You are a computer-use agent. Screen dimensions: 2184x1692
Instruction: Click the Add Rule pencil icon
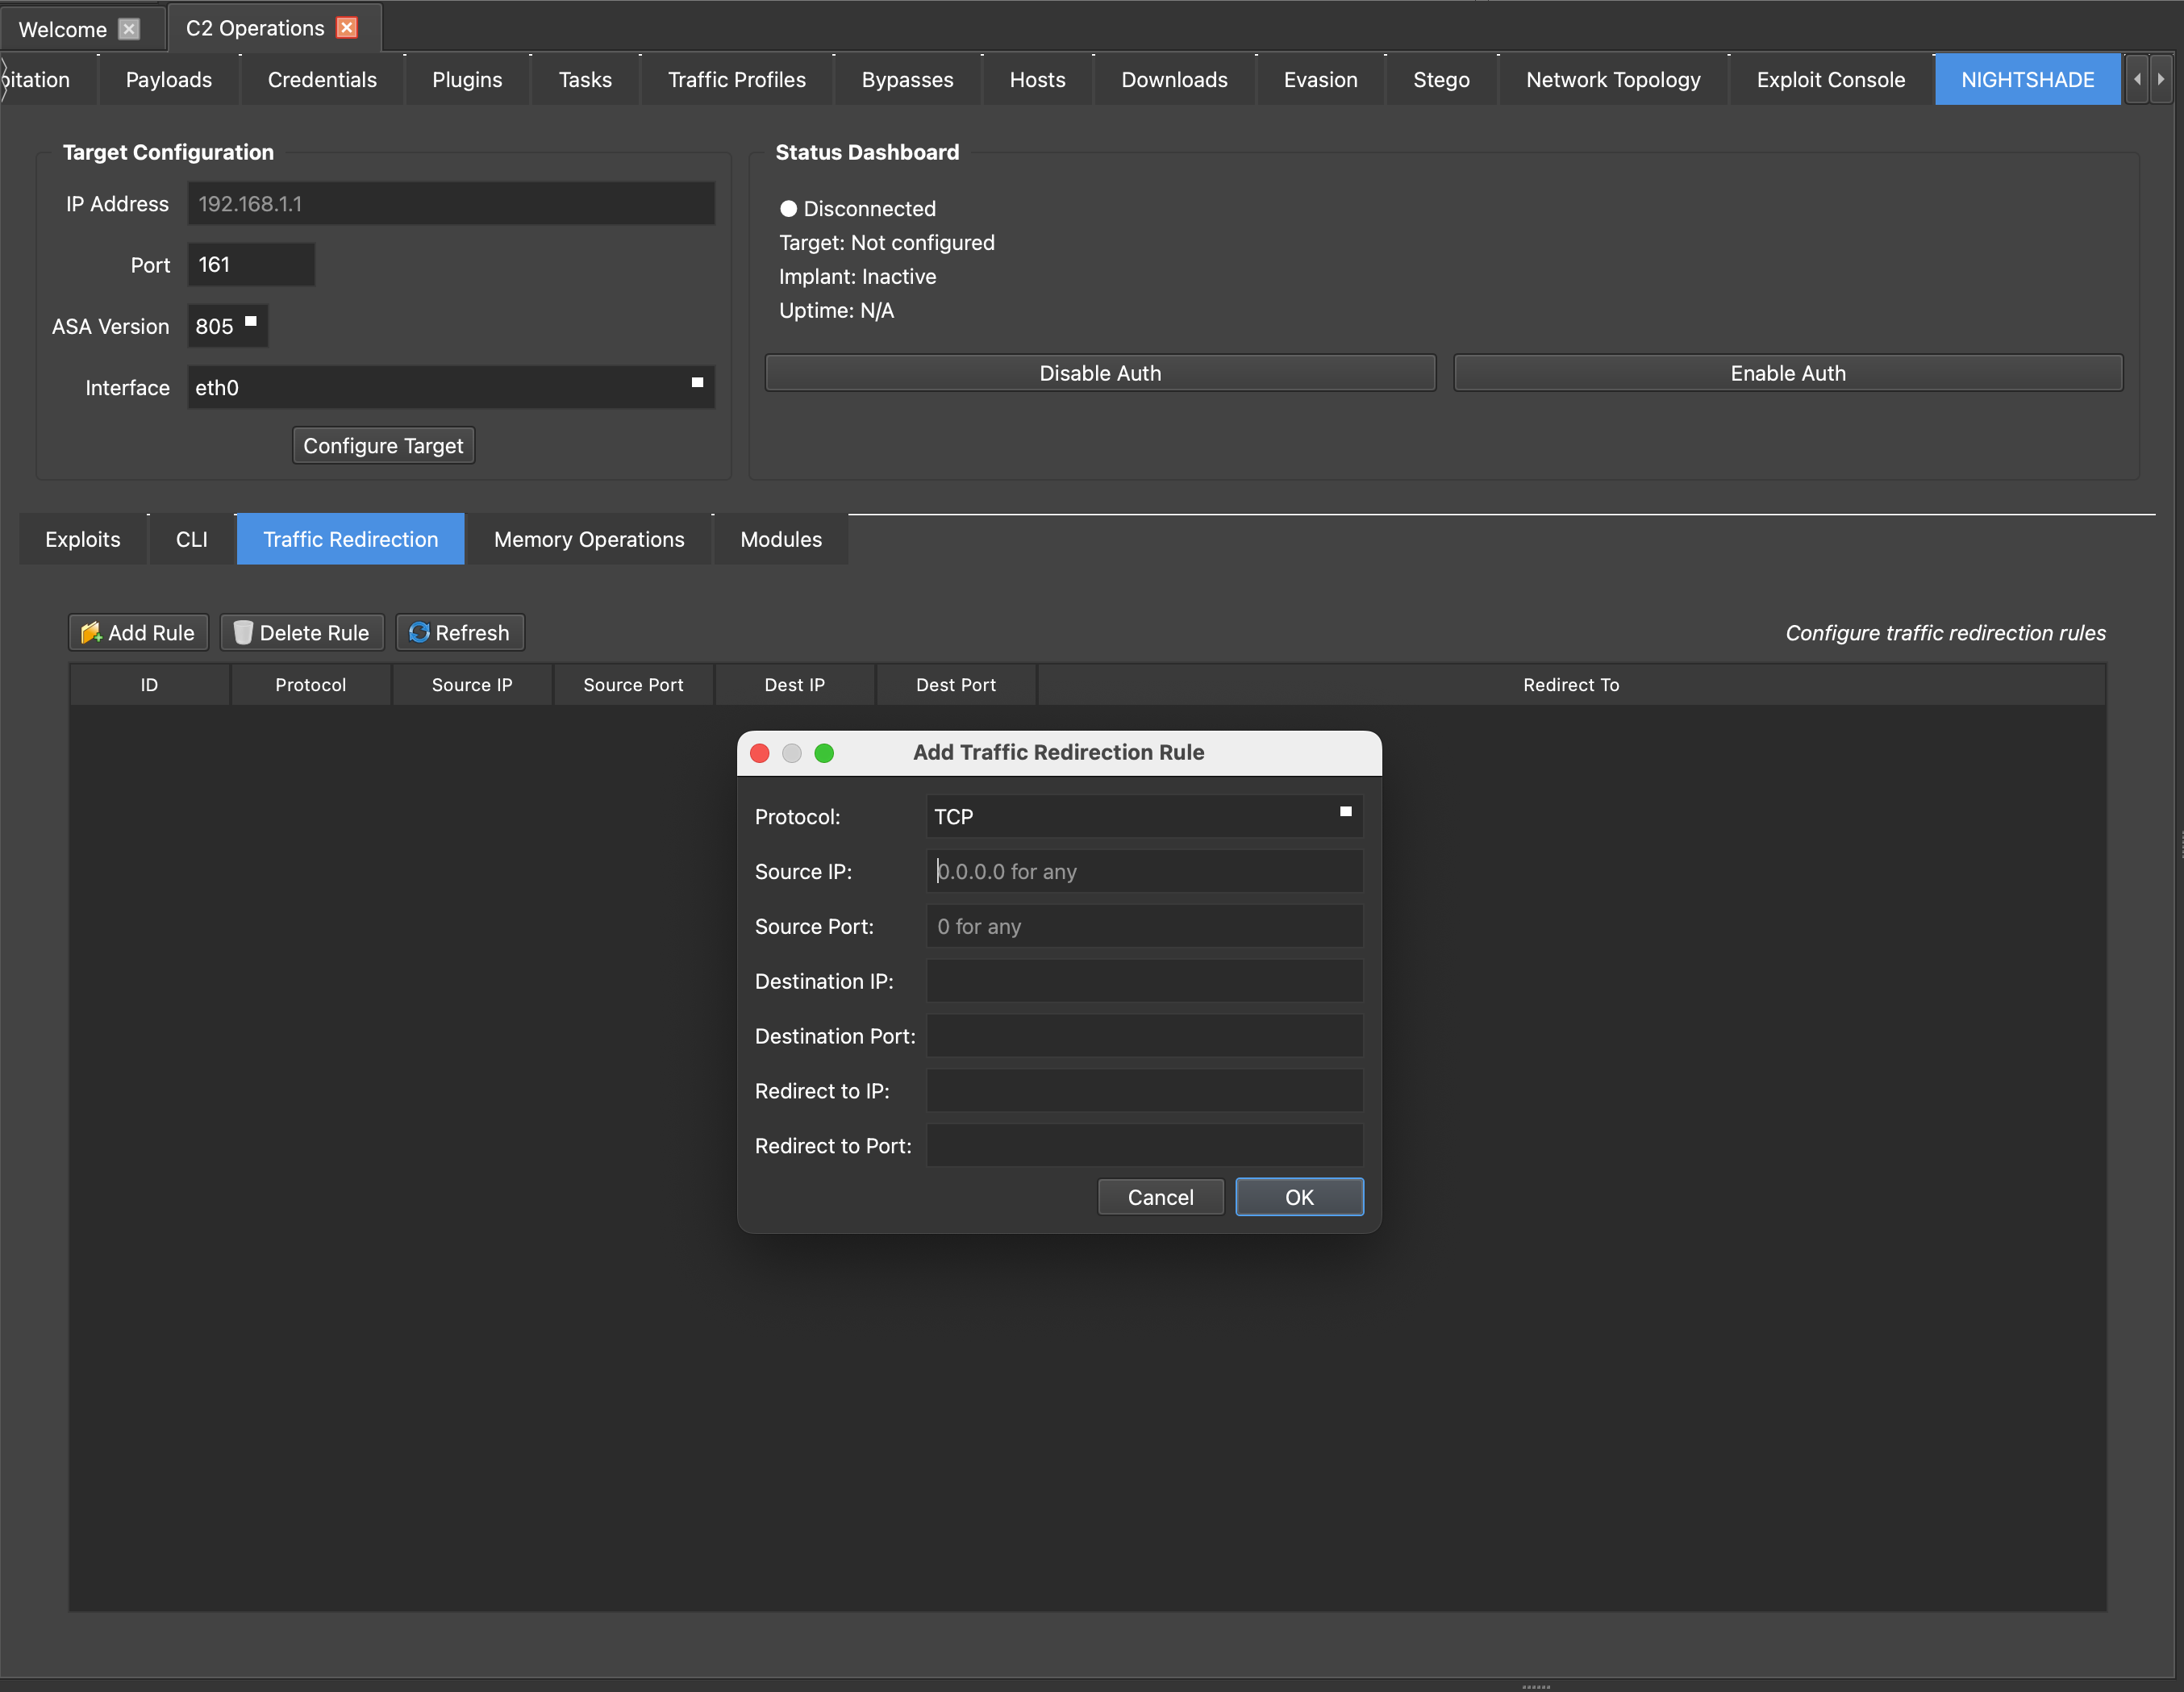91,633
